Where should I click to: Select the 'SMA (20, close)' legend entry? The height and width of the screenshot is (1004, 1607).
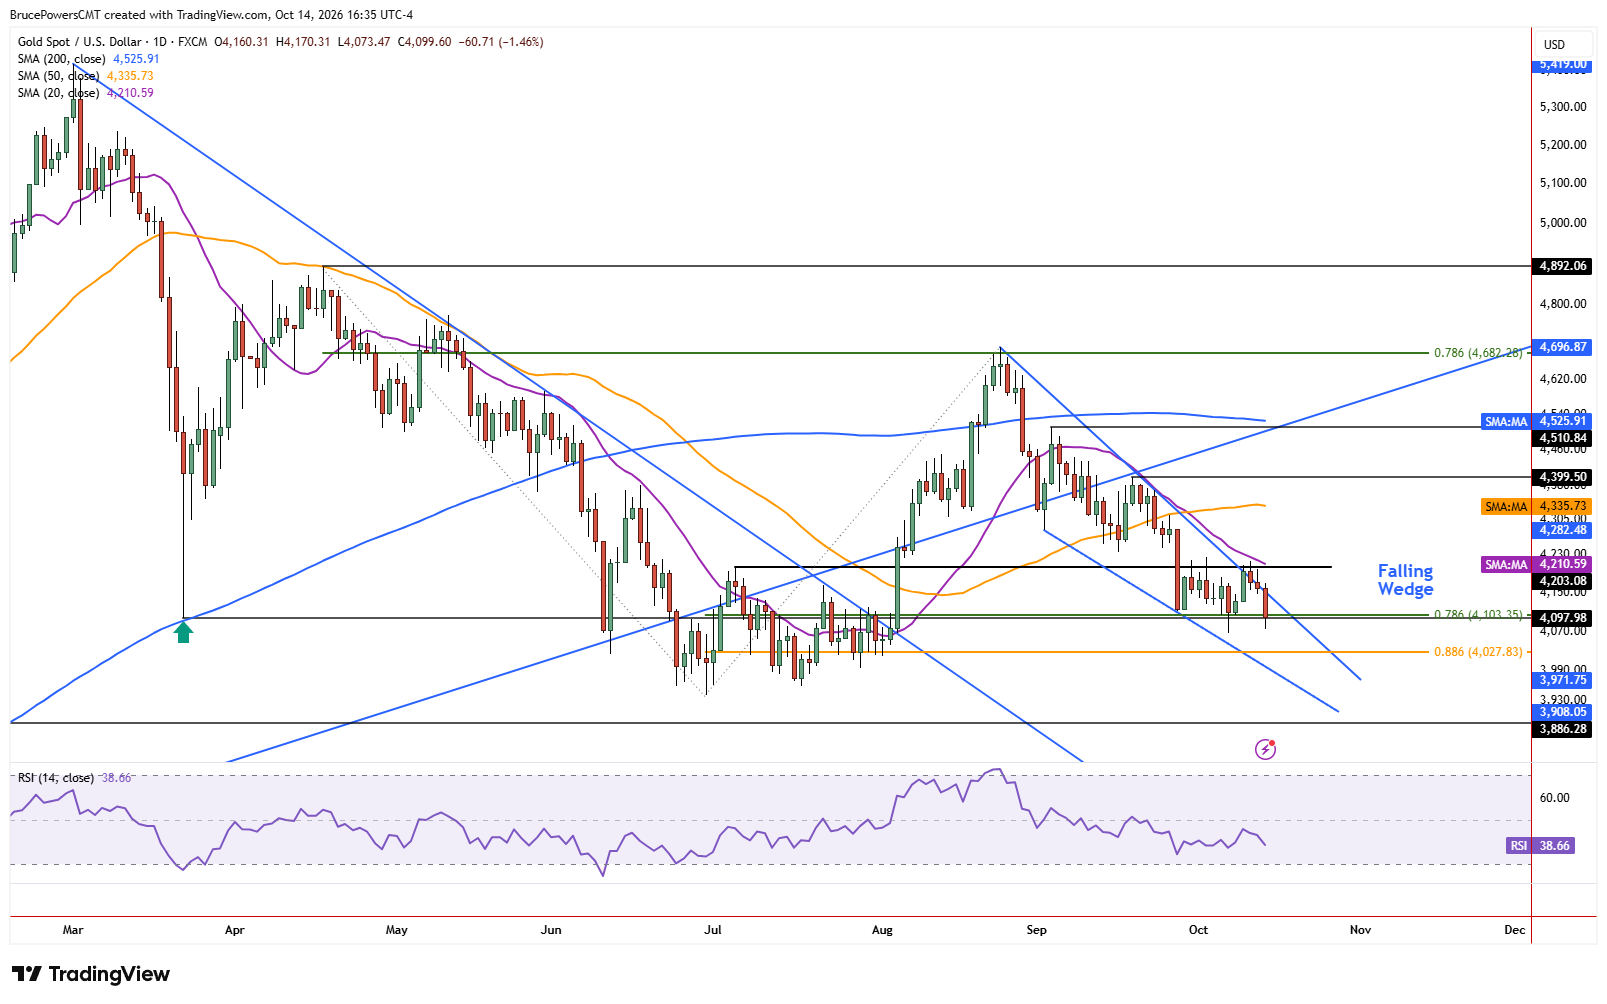(58, 93)
